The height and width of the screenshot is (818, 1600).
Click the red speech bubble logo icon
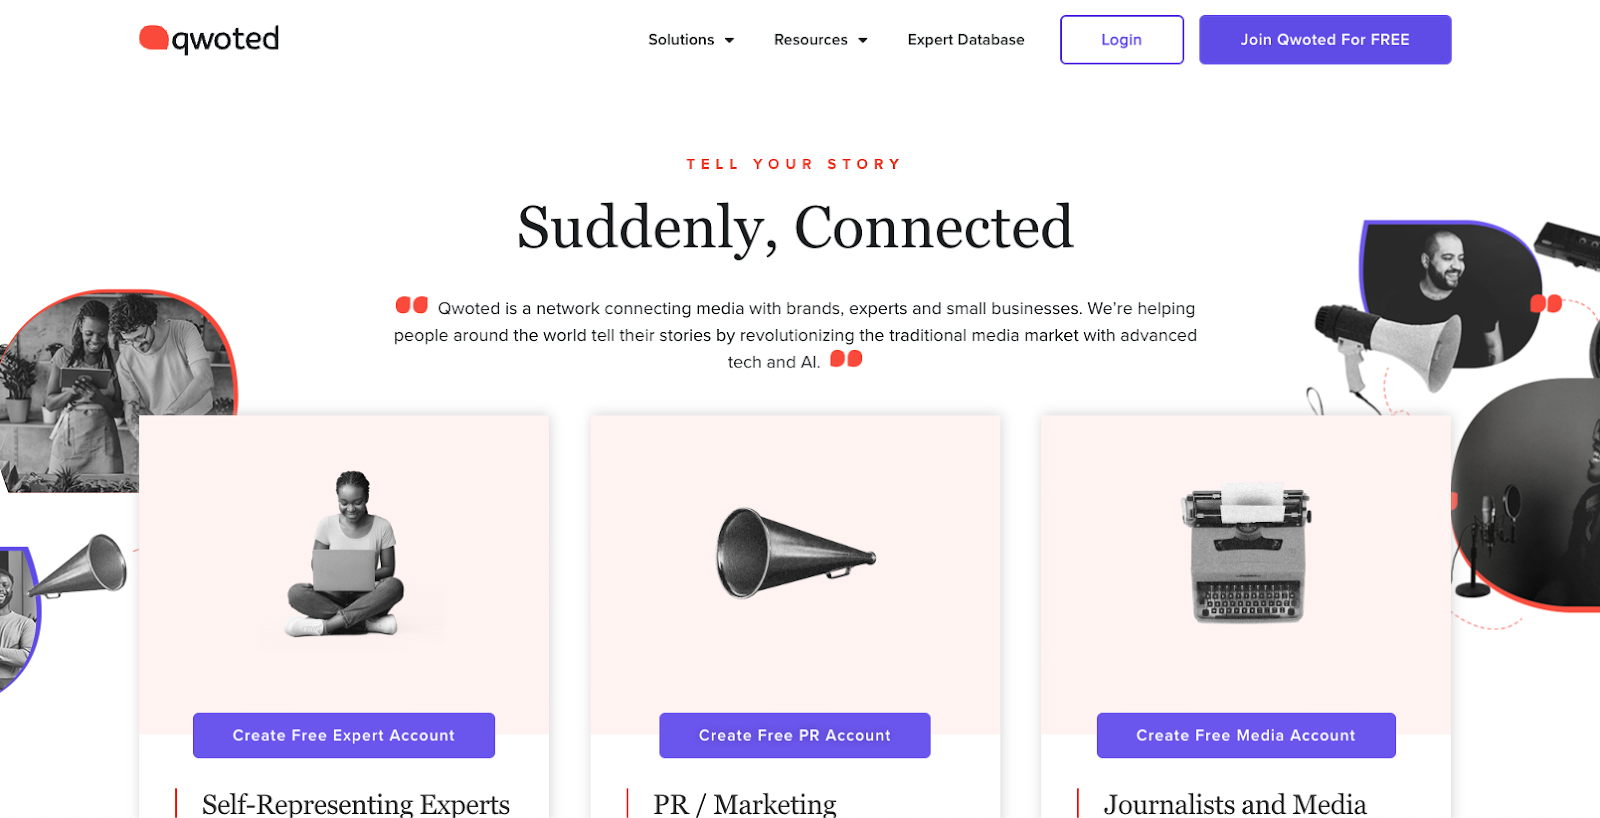tap(153, 37)
